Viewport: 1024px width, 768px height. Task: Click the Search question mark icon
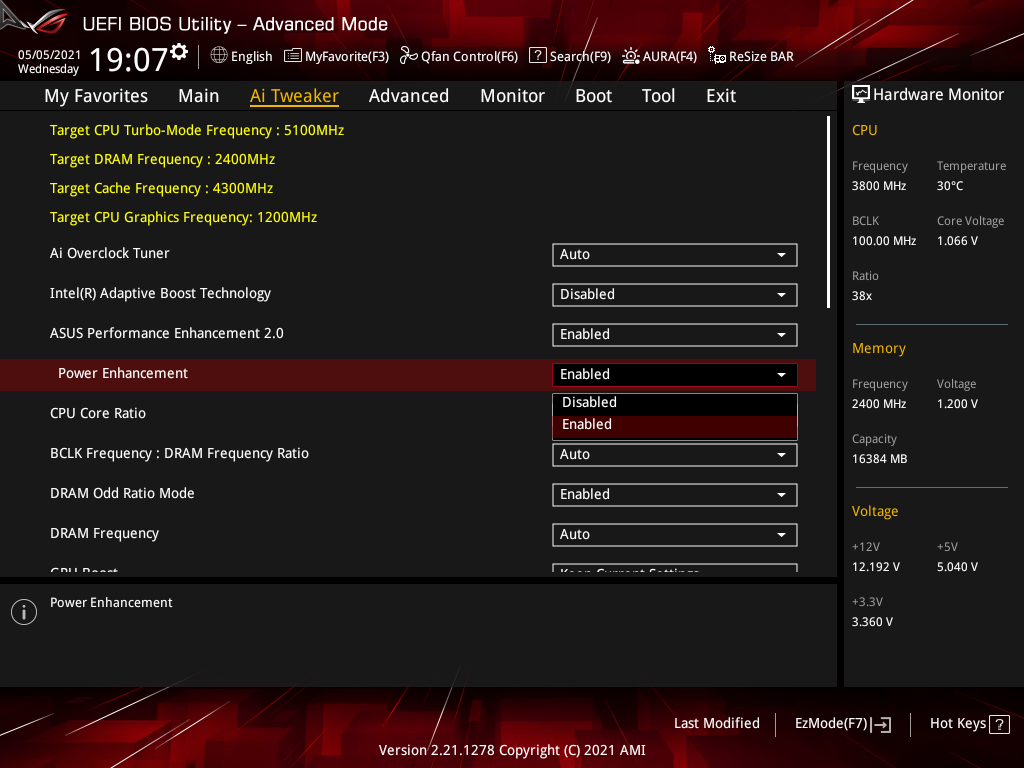pyautogui.click(x=537, y=56)
